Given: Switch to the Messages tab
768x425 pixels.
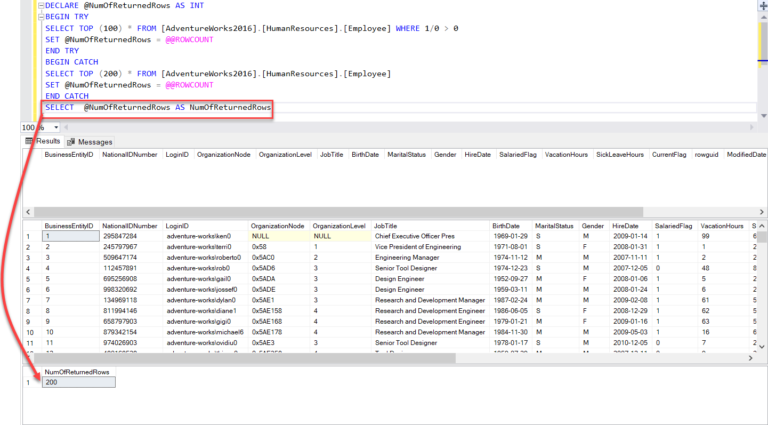Looking at the screenshot, I should 90,142.
